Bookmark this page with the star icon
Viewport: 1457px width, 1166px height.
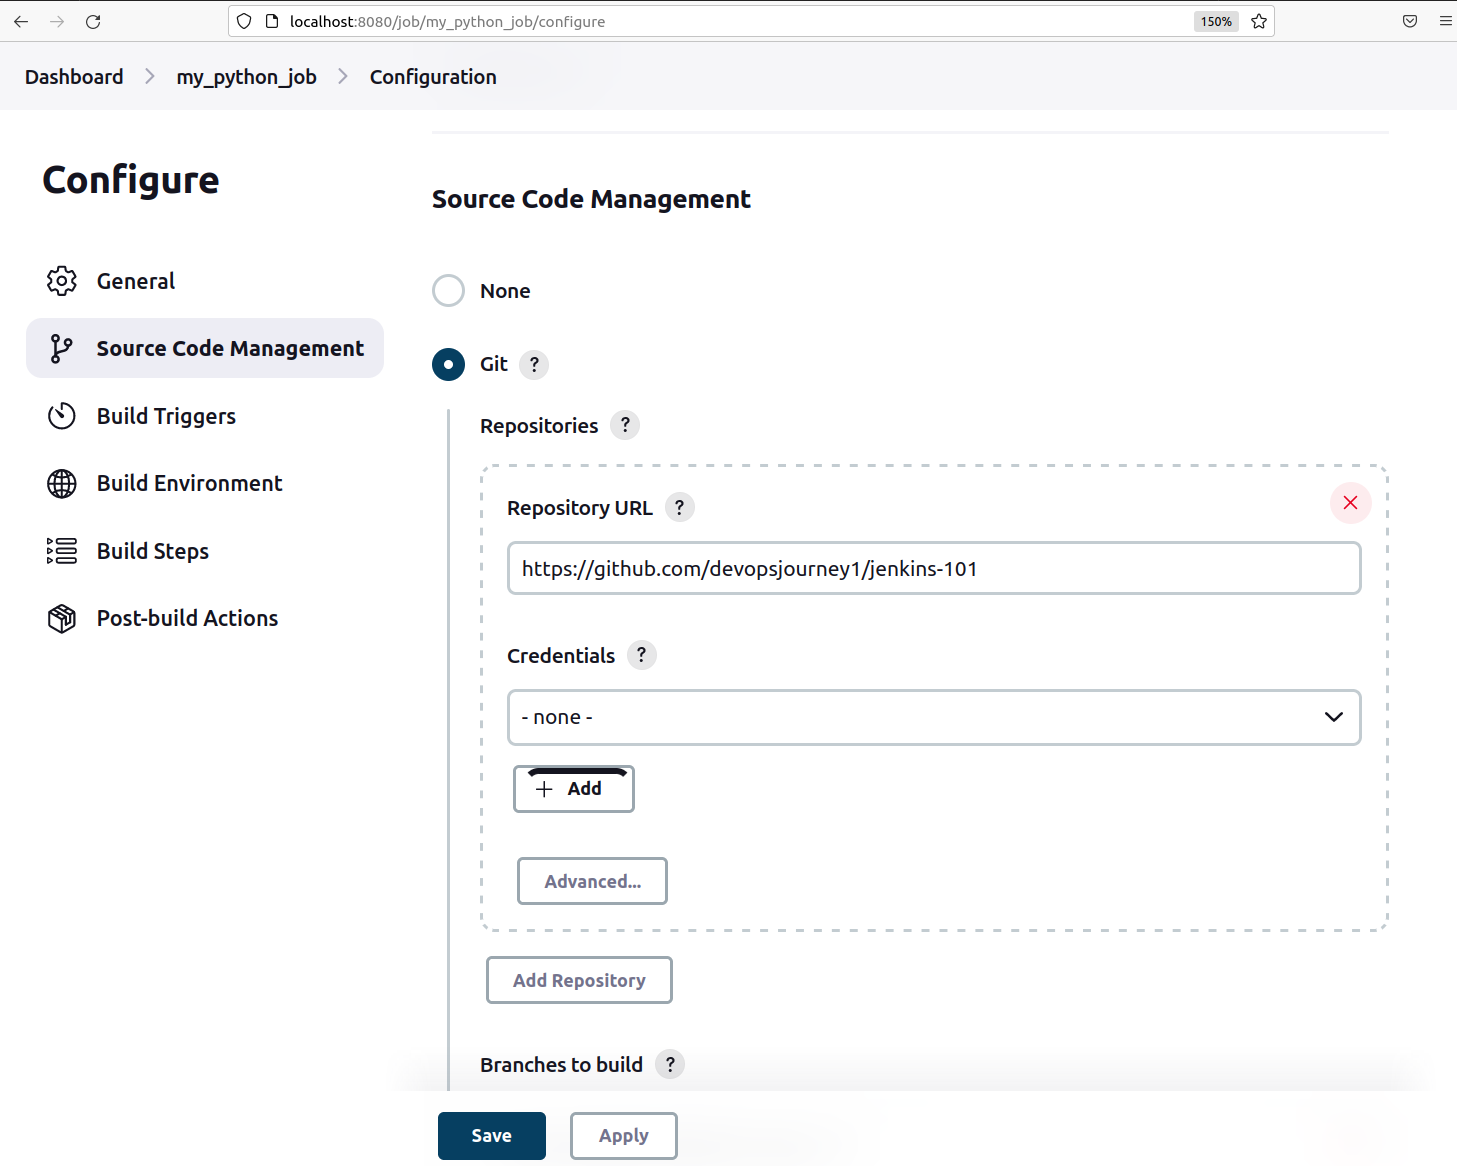[x=1259, y=21]
